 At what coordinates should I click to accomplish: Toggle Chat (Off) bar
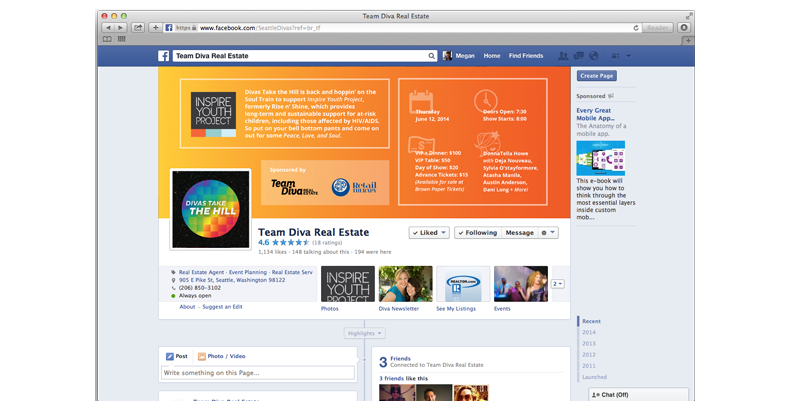(617, 396)
